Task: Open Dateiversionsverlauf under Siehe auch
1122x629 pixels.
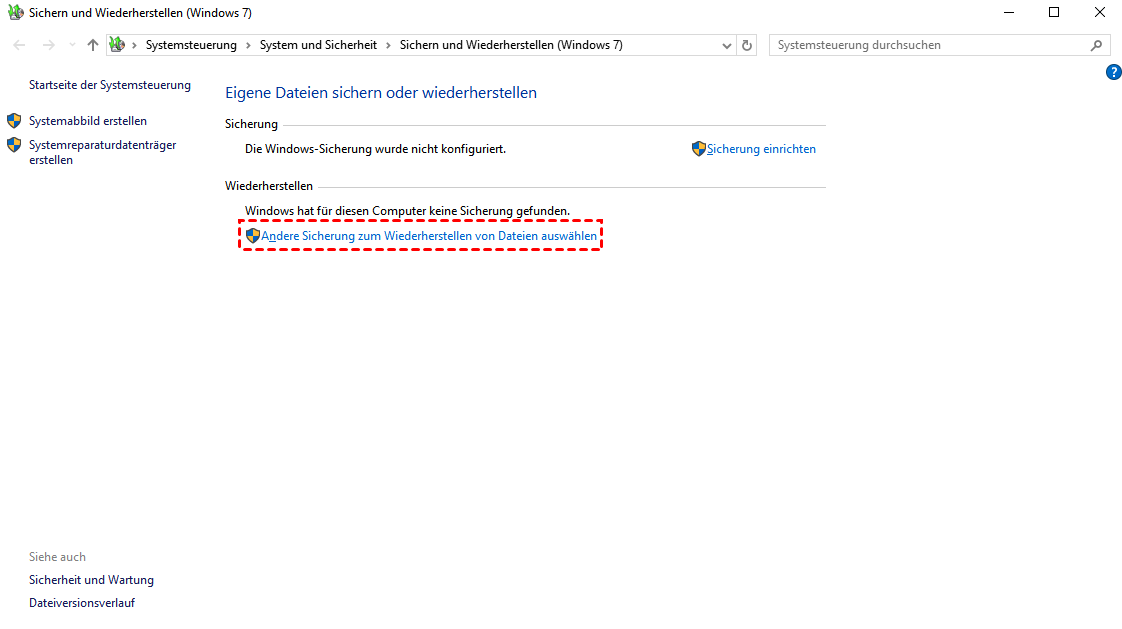Action: [x=82, y=603]
